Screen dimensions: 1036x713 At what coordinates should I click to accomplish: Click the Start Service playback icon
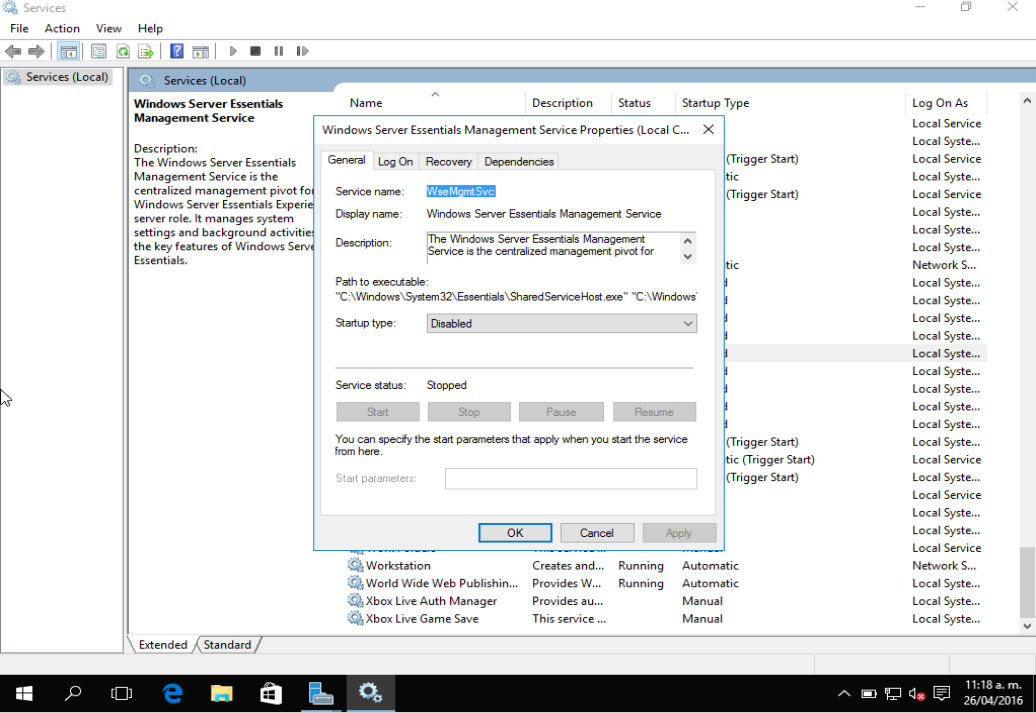233,51
